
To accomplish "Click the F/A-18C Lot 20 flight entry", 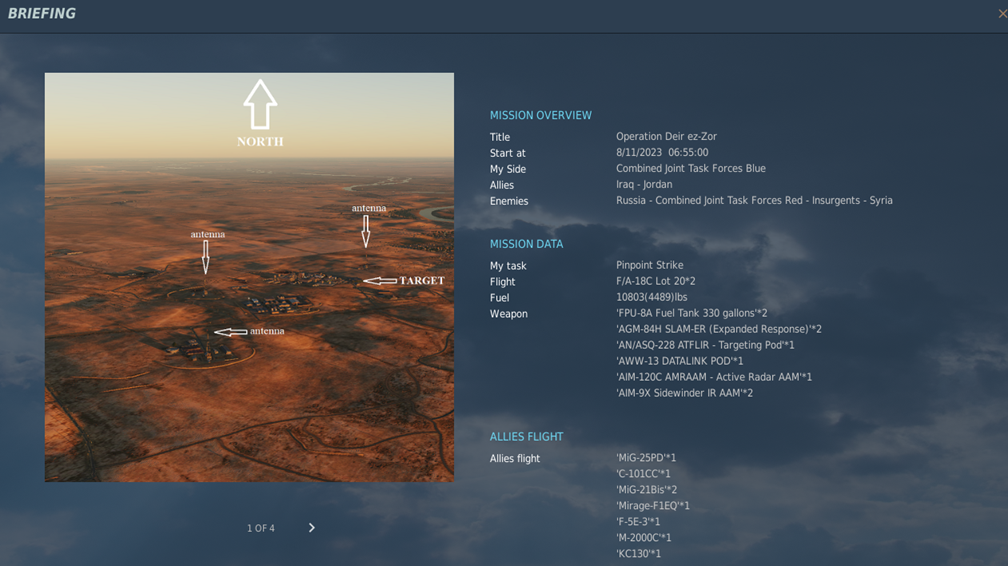I will click(655, 282).
